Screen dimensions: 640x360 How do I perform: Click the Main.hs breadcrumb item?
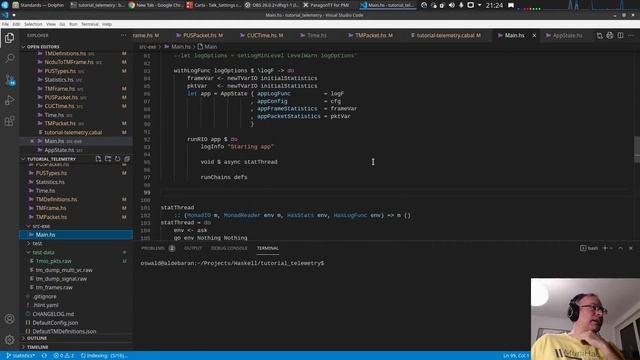coord(178,47)
